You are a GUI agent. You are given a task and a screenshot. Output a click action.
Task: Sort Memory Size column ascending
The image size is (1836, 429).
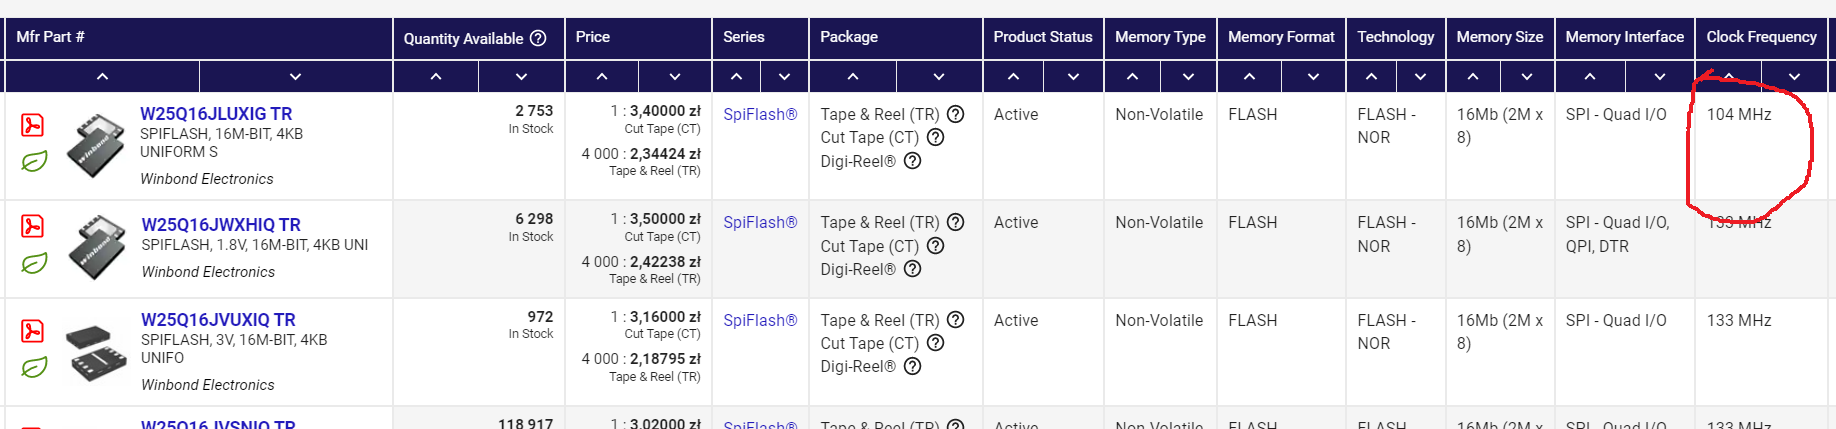coord(1473,76)
